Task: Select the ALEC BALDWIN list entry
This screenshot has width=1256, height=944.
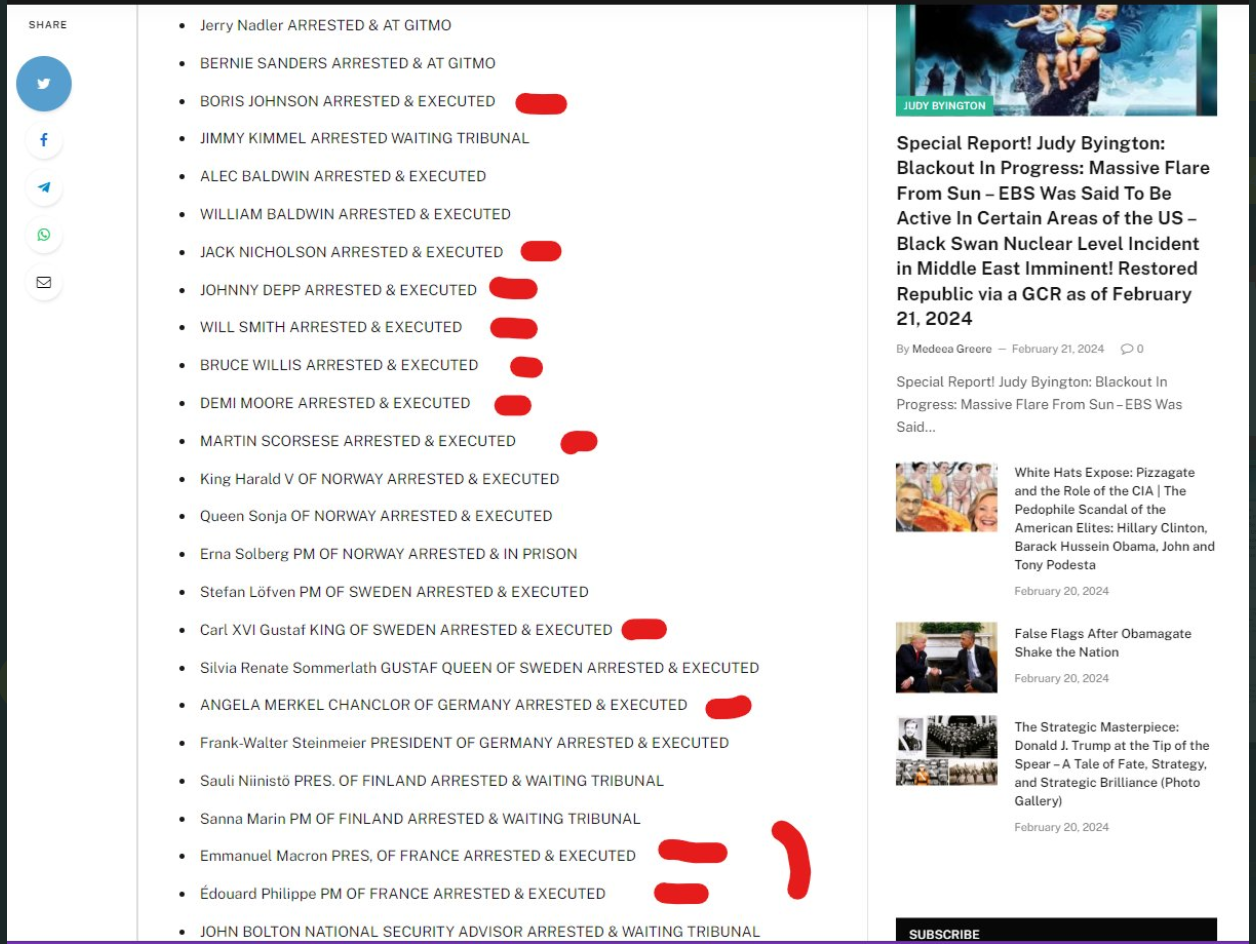Action: (342, 176)
